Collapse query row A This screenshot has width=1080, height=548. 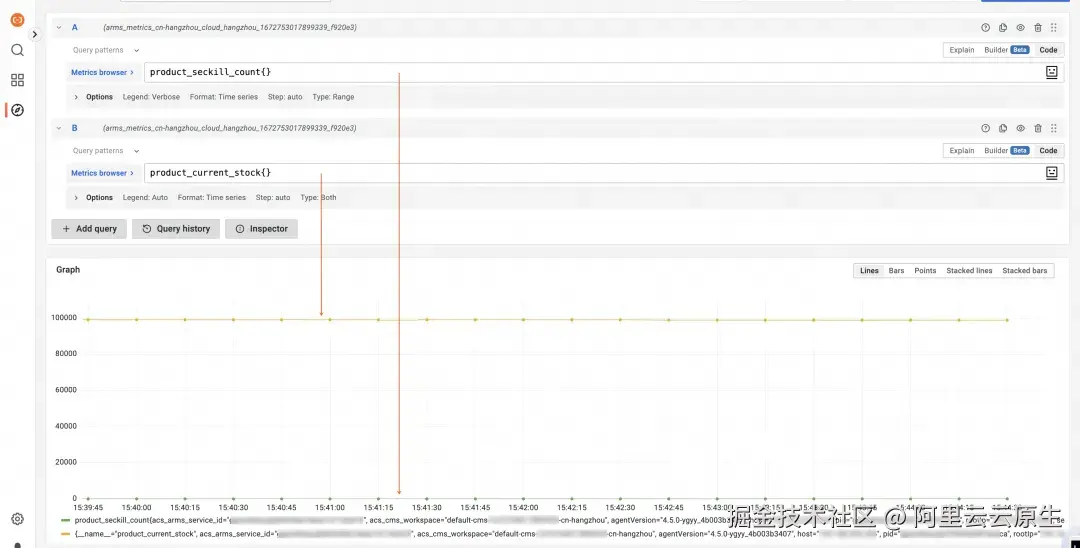pyautogui.click(x=59, y=28)
